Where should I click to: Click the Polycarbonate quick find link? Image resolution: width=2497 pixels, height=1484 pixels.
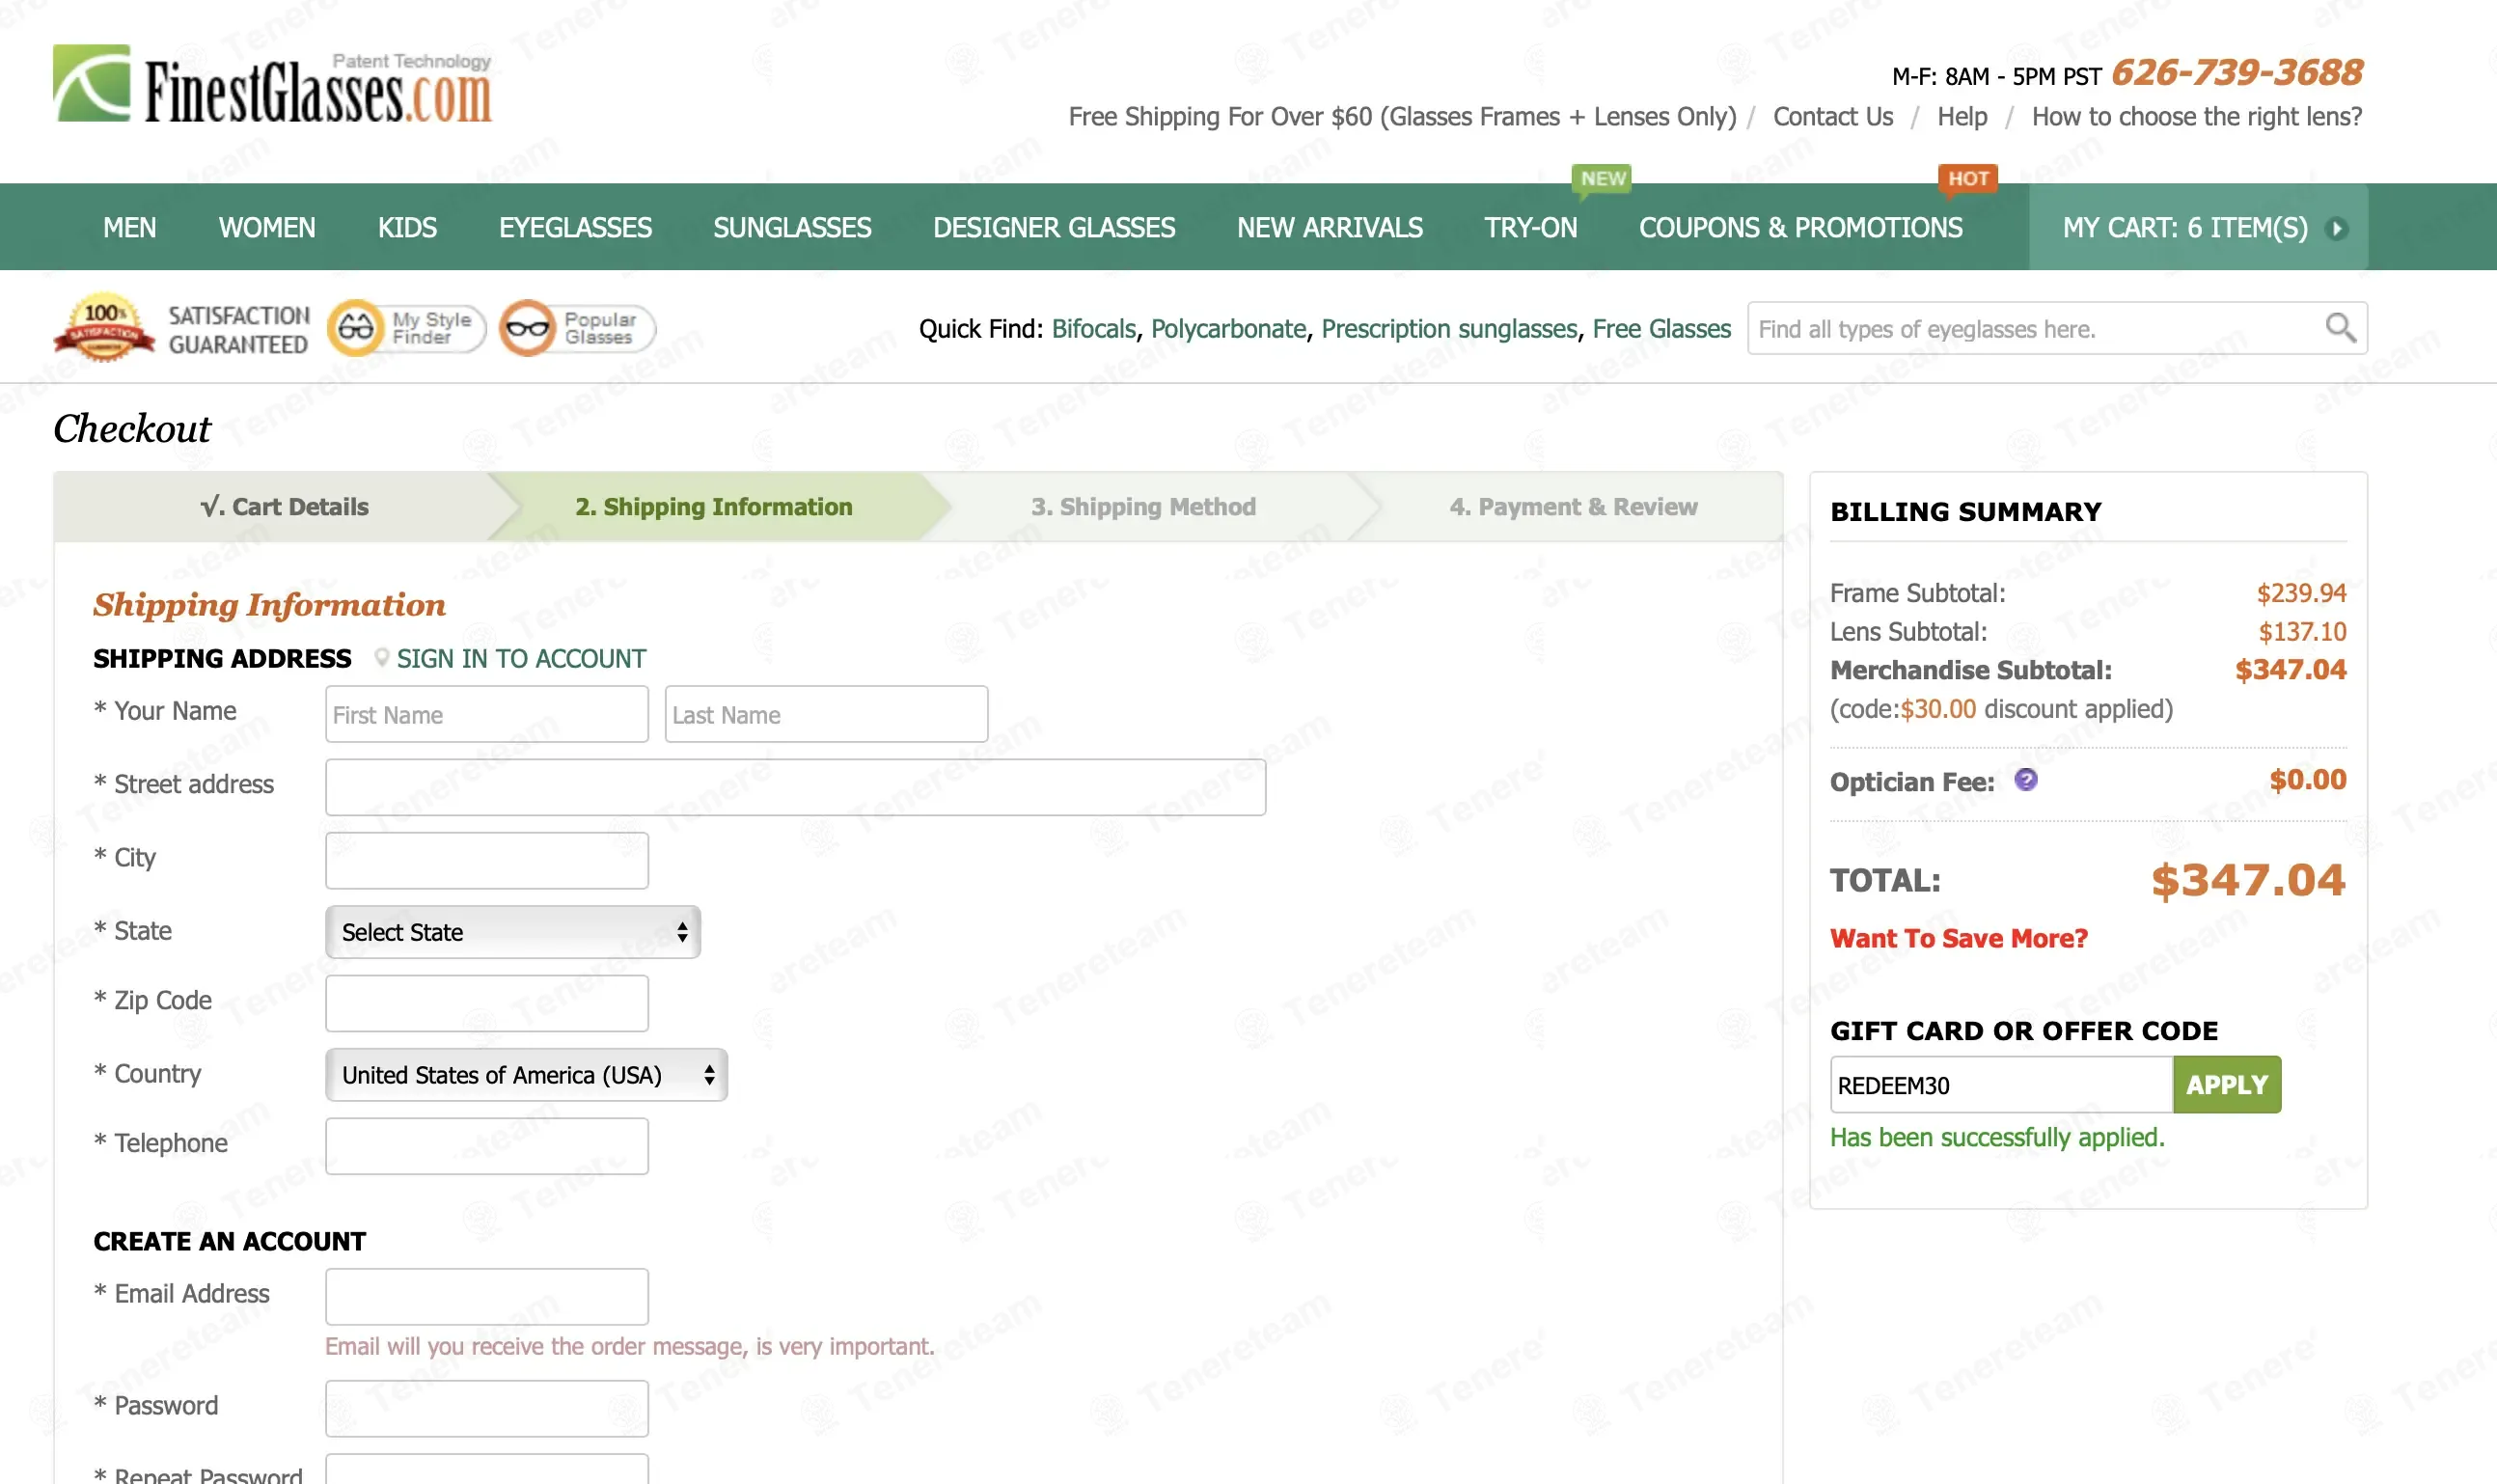tap(1228, 329)
